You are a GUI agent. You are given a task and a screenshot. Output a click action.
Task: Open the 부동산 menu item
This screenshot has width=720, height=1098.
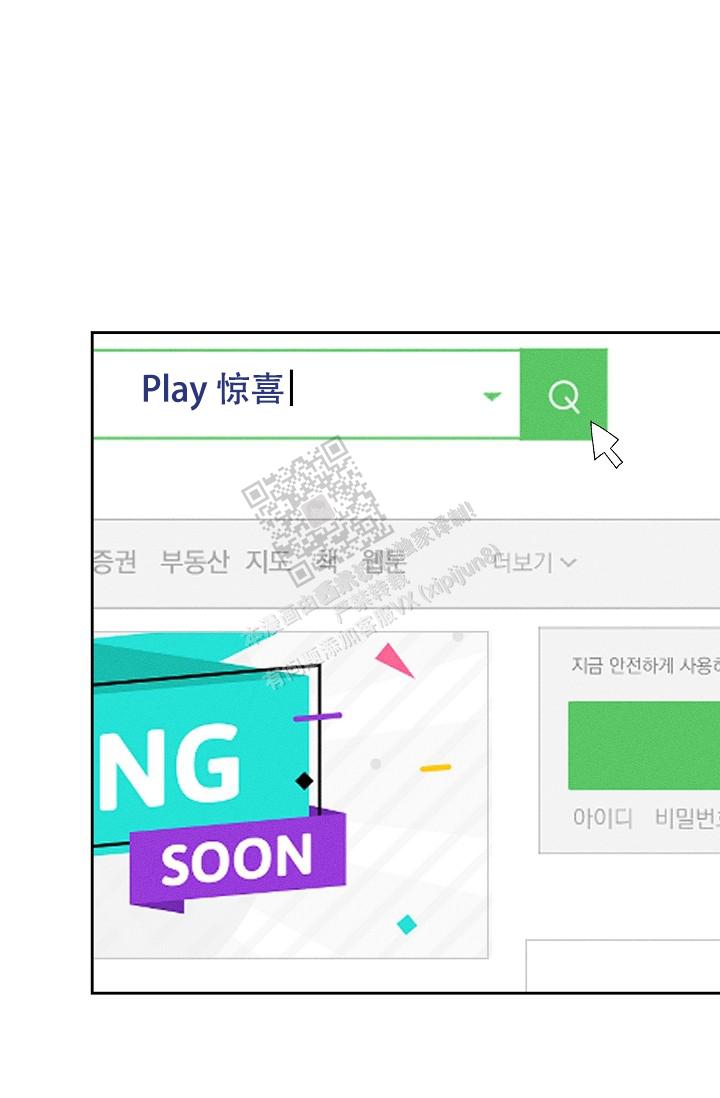pyautogui.click(x=194, y=562)
